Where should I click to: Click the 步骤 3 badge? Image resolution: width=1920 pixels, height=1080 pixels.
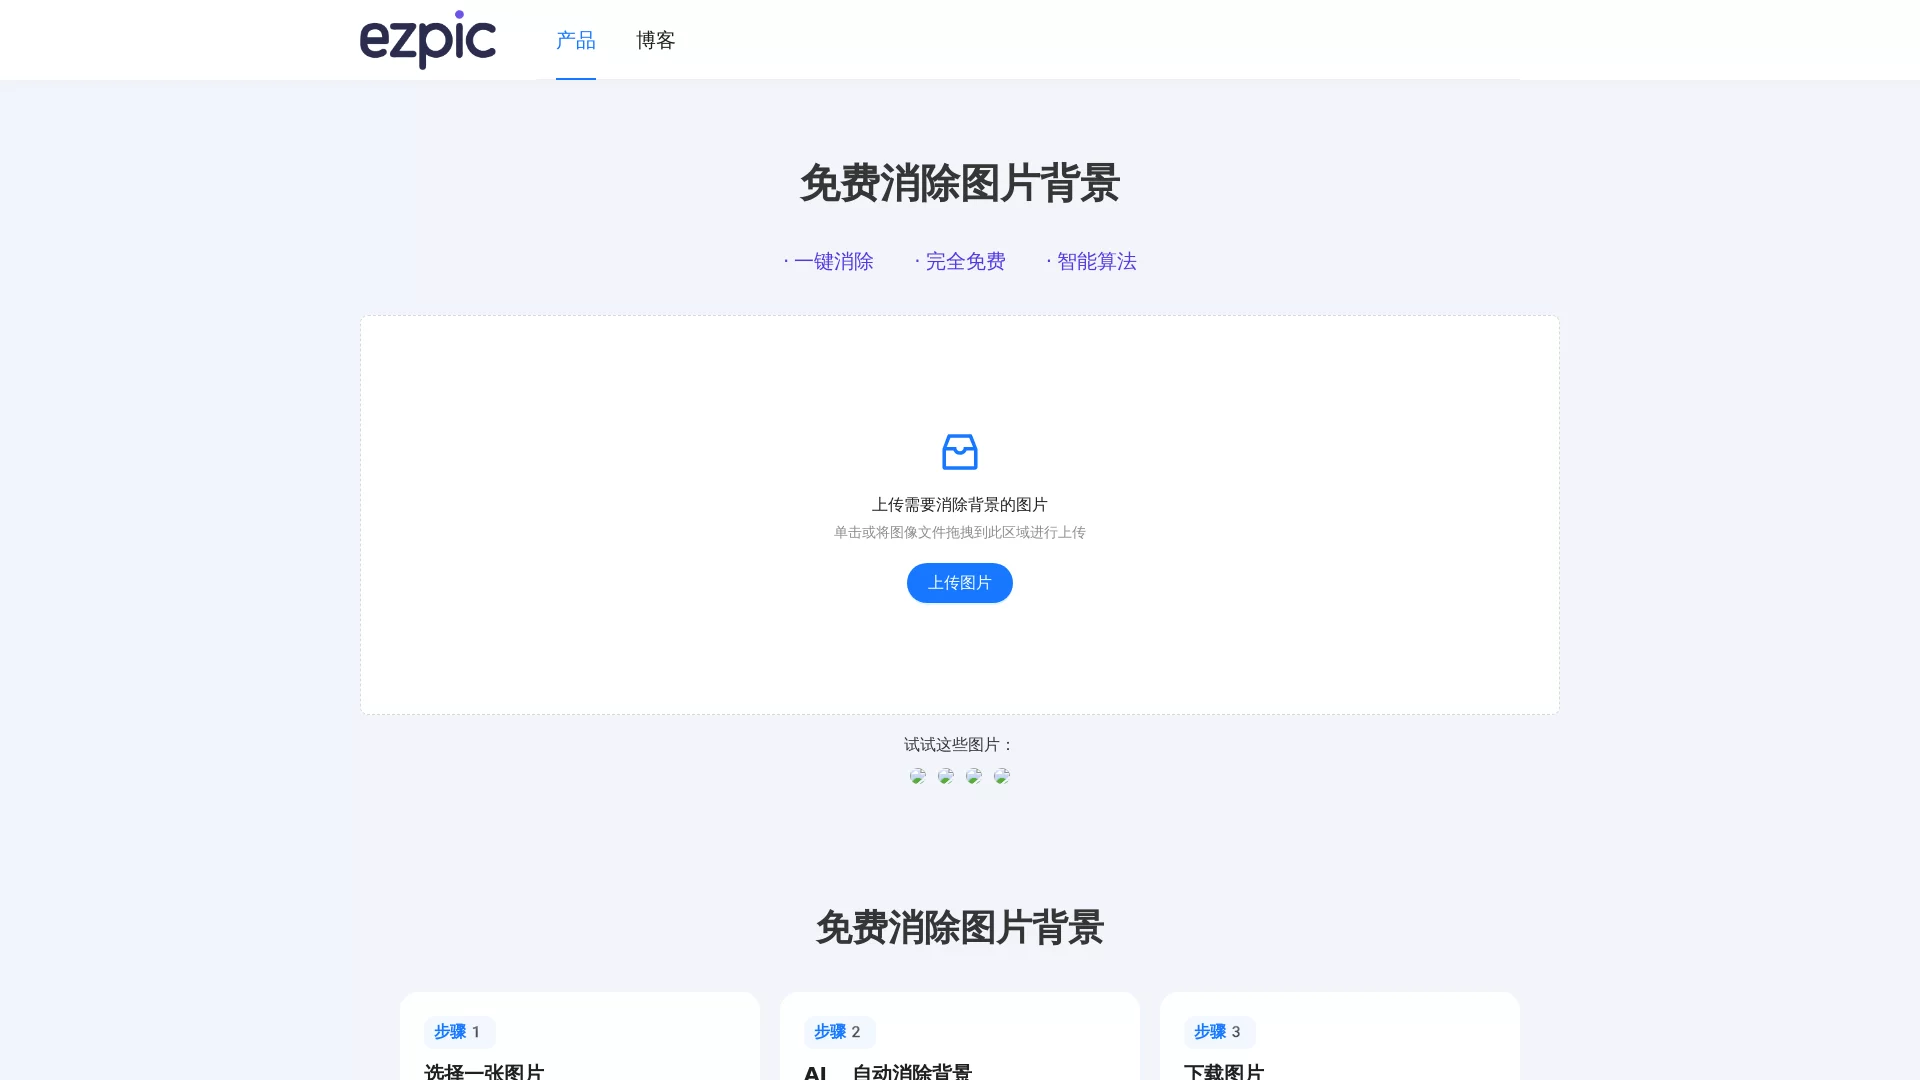[x=1218, y=1032]
